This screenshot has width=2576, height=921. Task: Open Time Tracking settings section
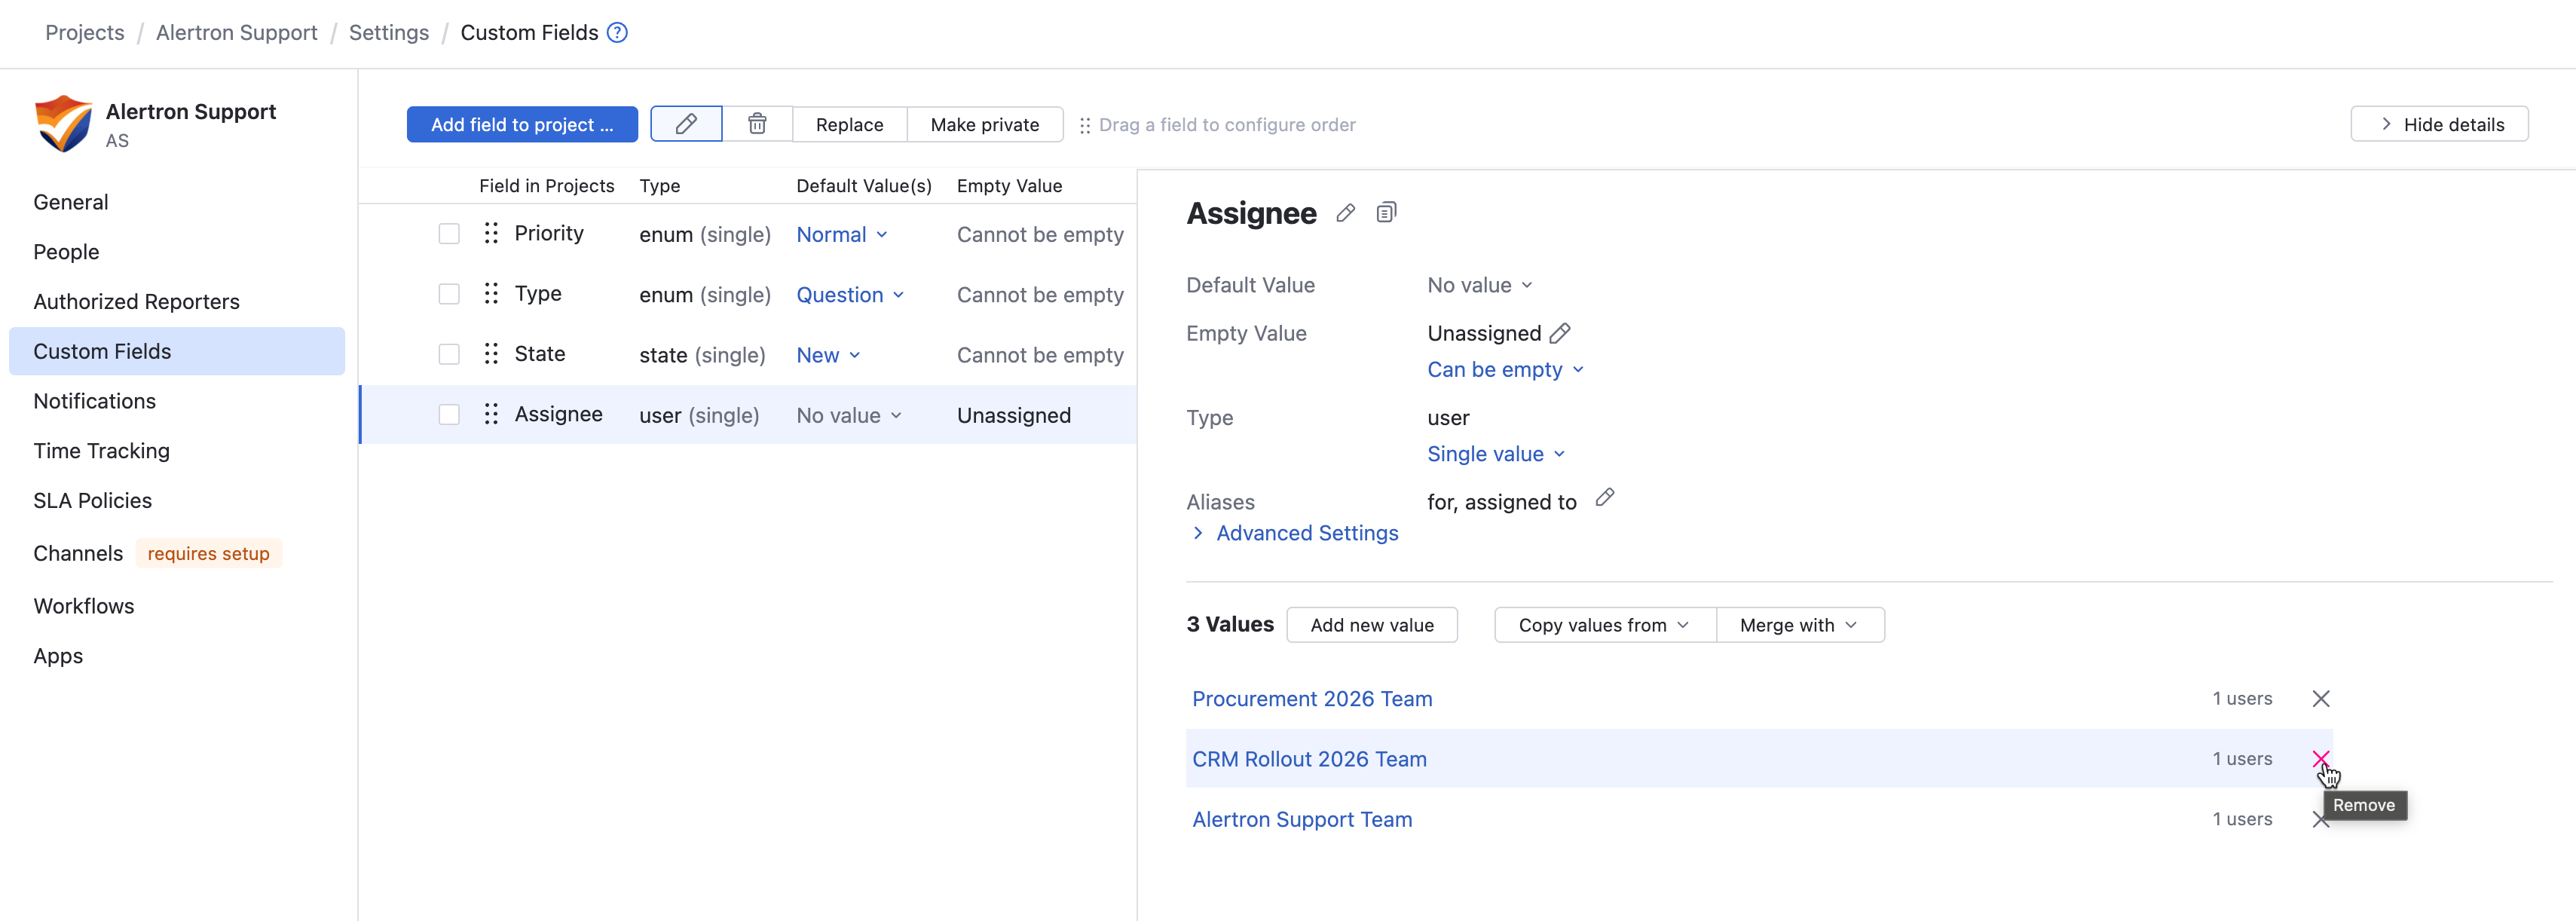coord(101,451)
